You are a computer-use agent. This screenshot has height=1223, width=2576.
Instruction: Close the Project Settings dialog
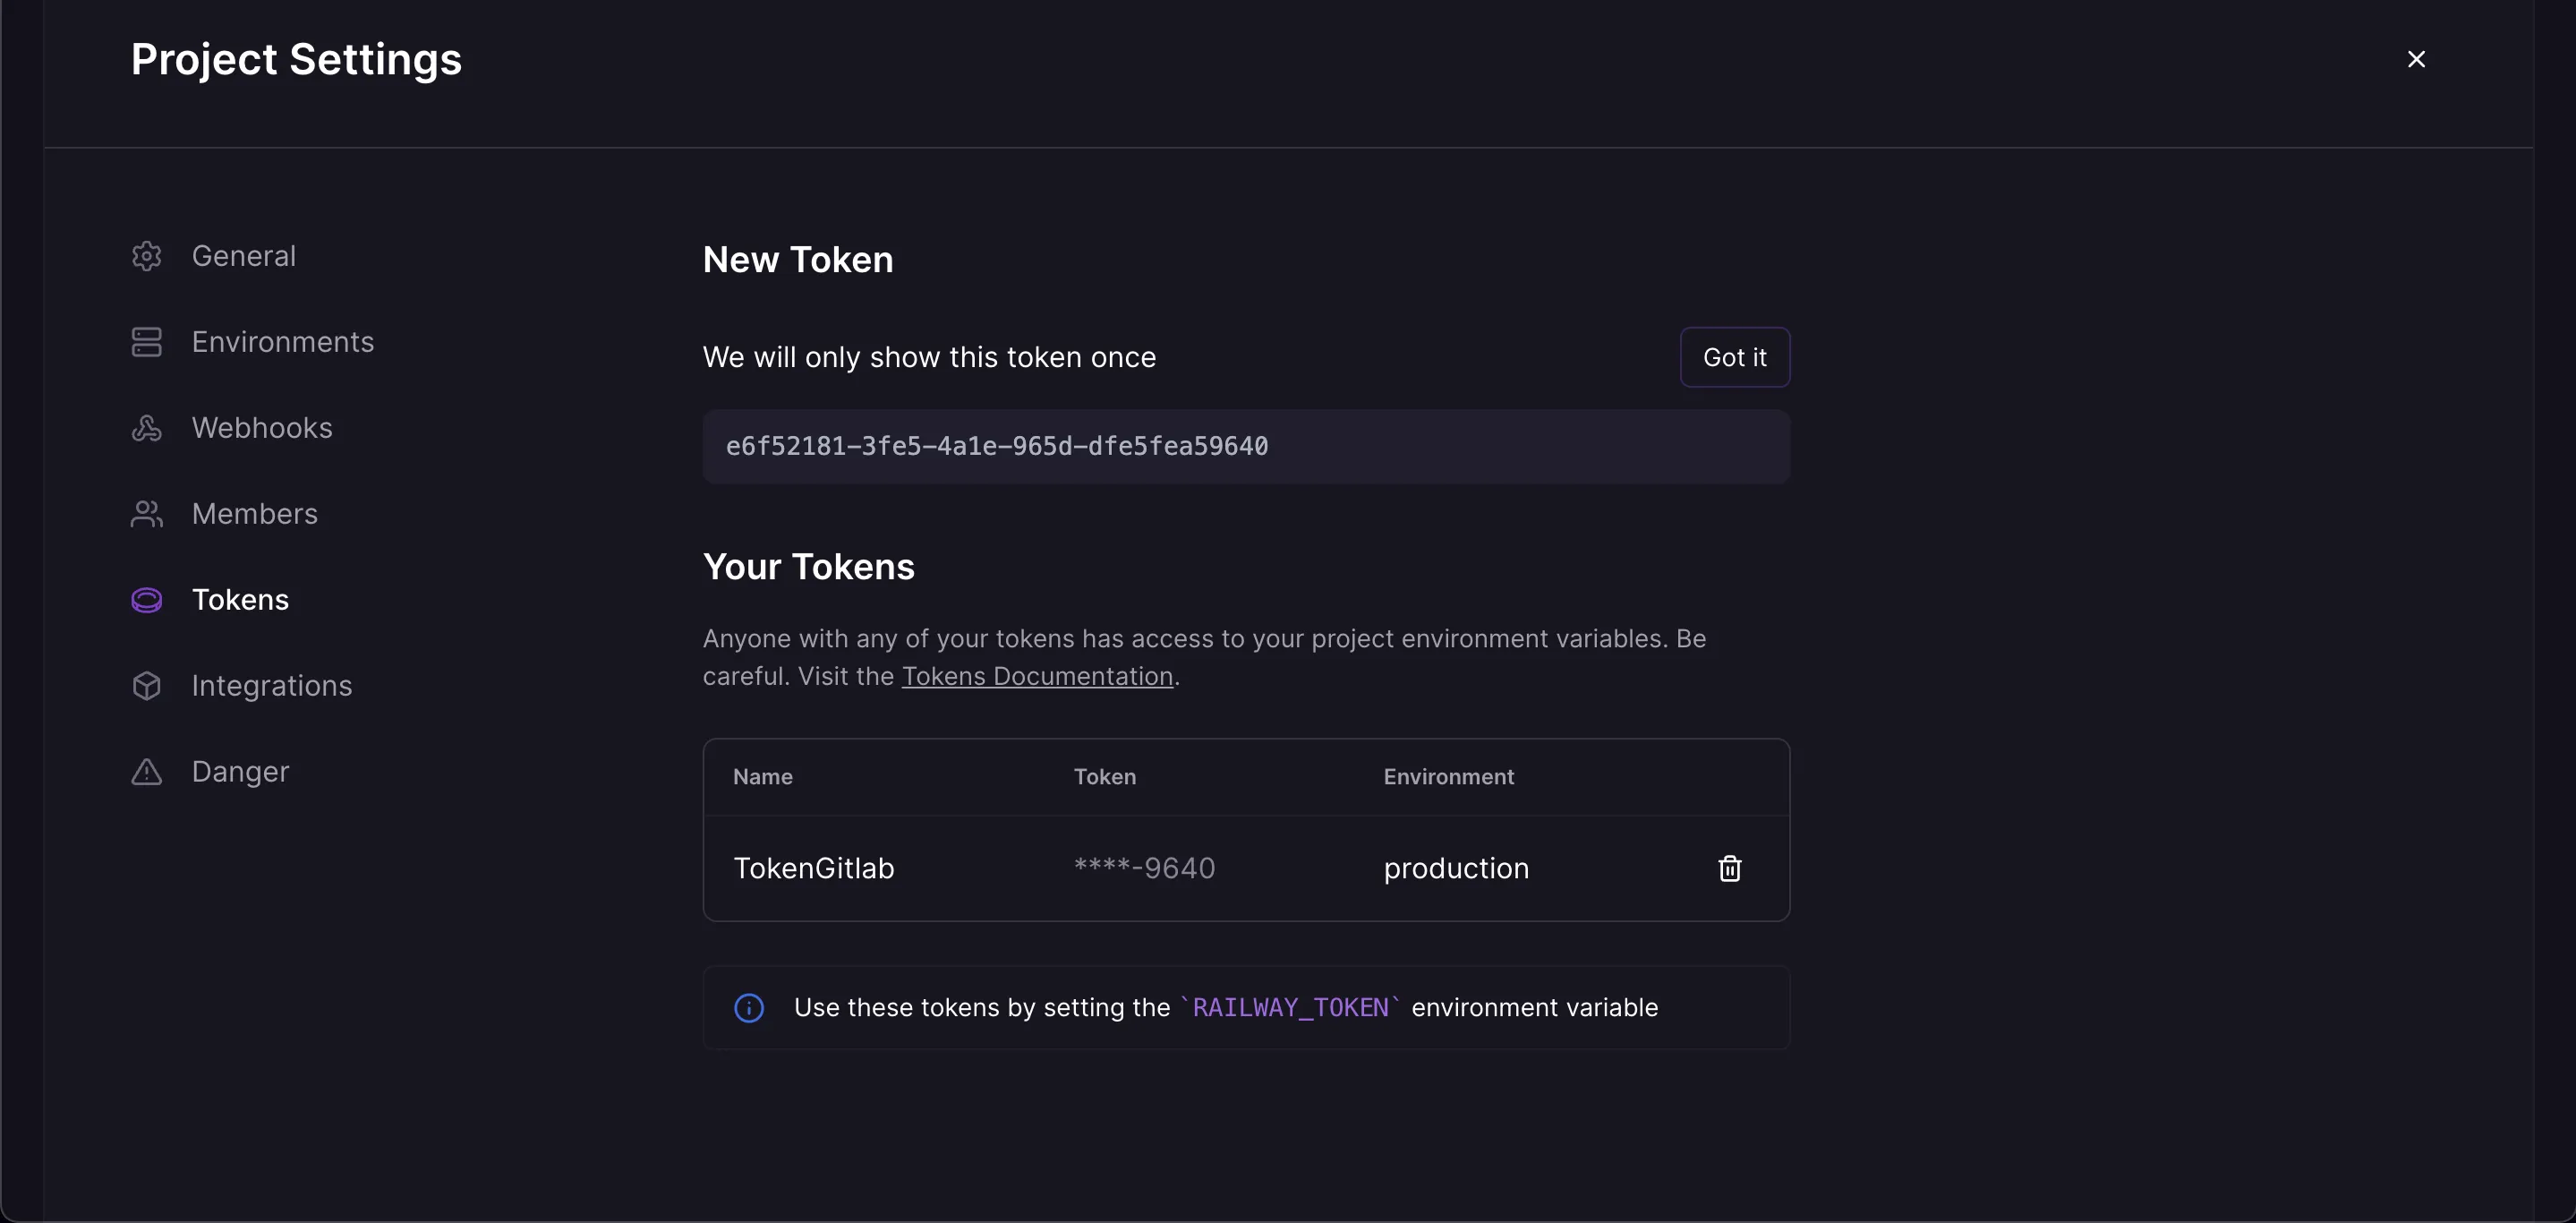click(x=2416, y=59)
